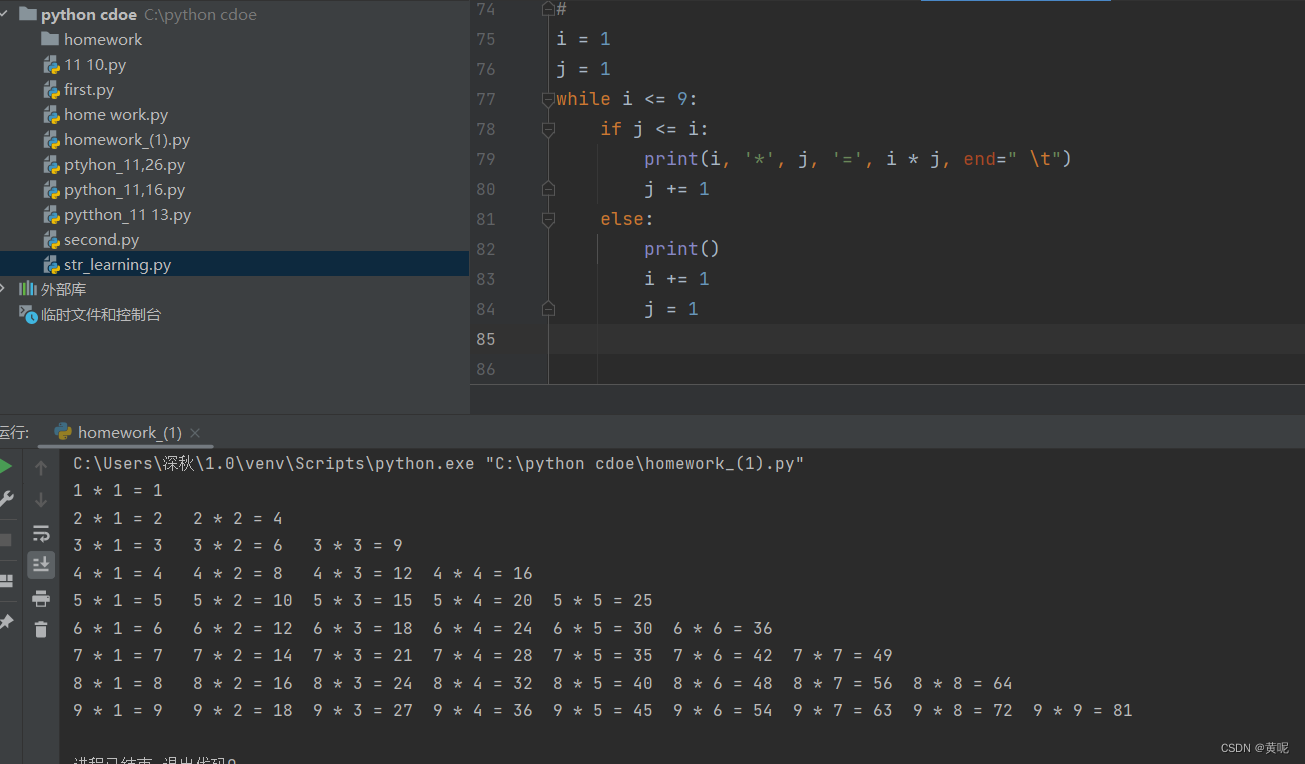
Task: Click the library bars icon beside 外部库
Action: click(28, 289)
